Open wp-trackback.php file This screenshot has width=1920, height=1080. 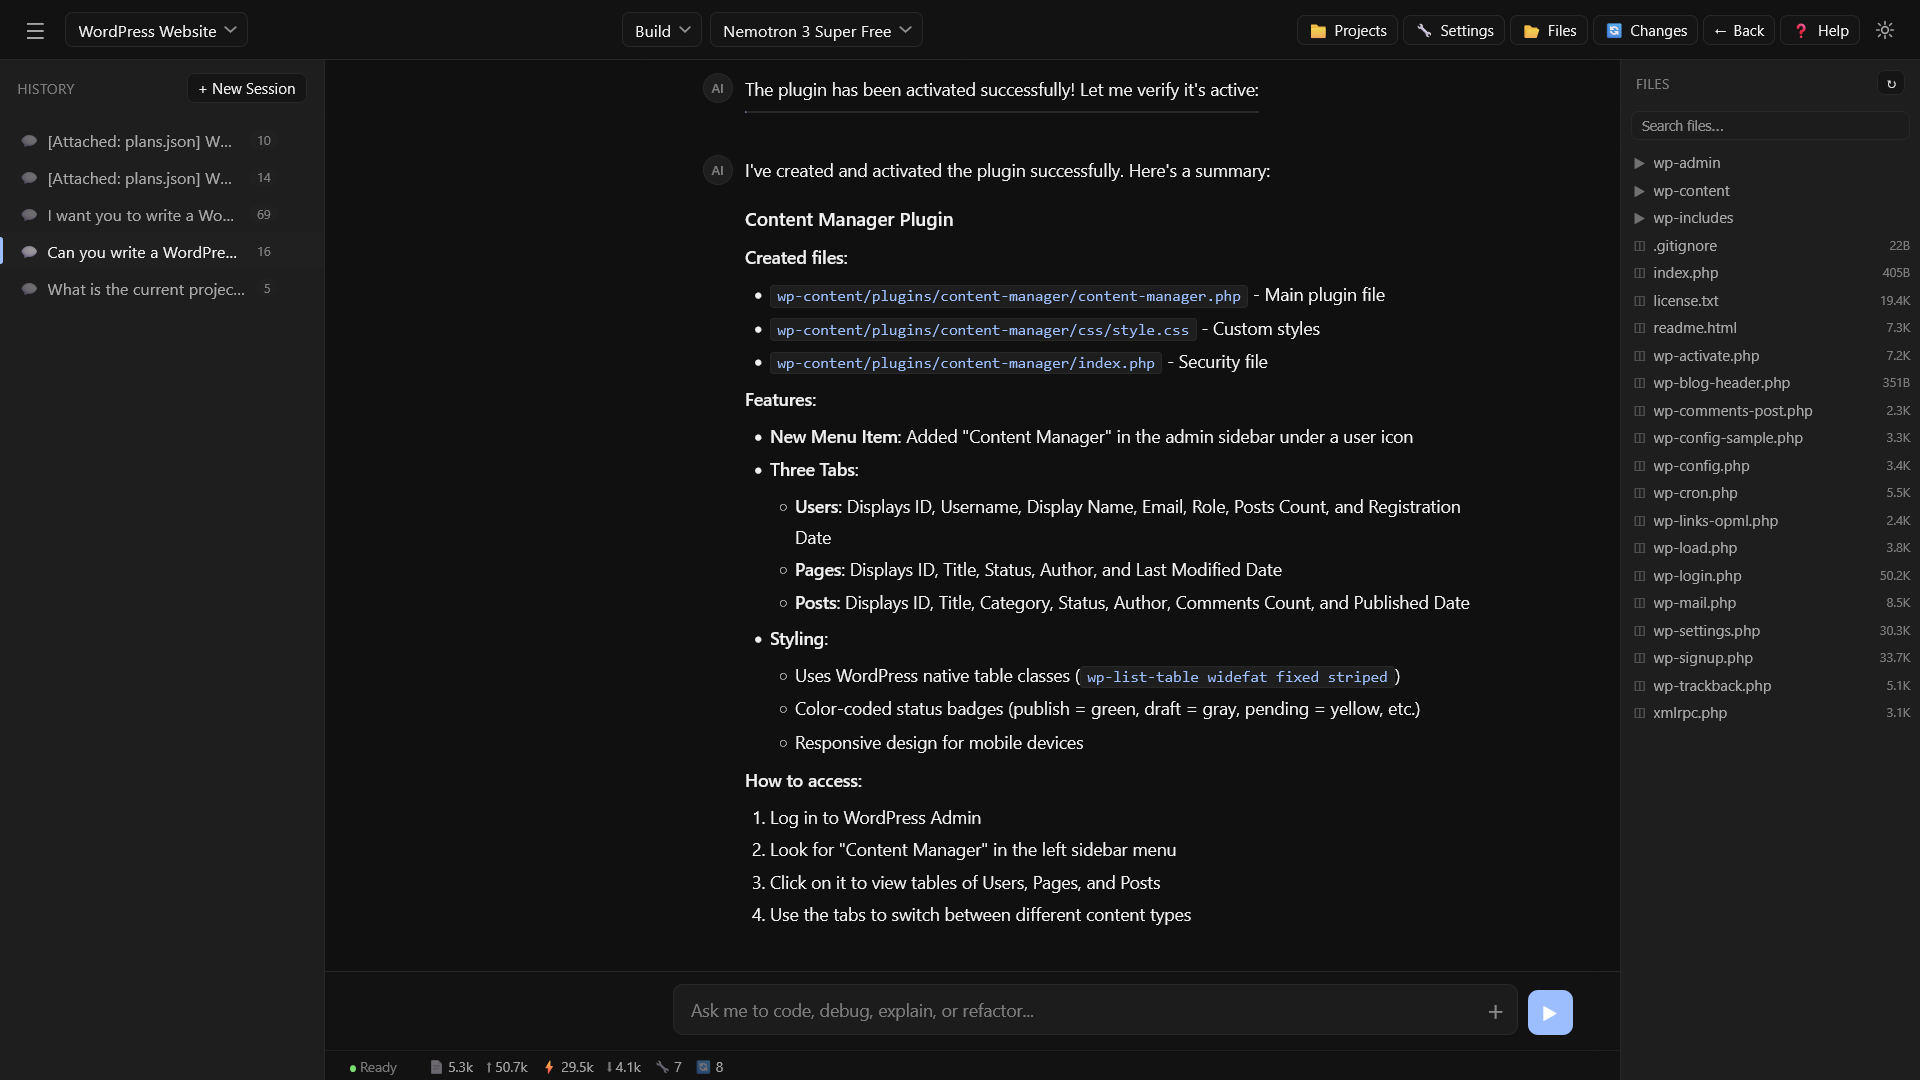(1770, 686)
